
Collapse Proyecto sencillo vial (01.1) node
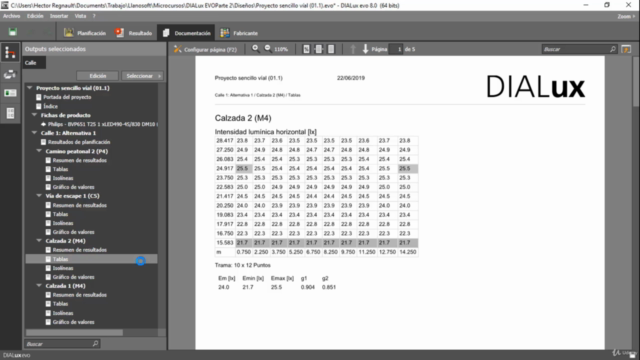[x=29, y=88]
